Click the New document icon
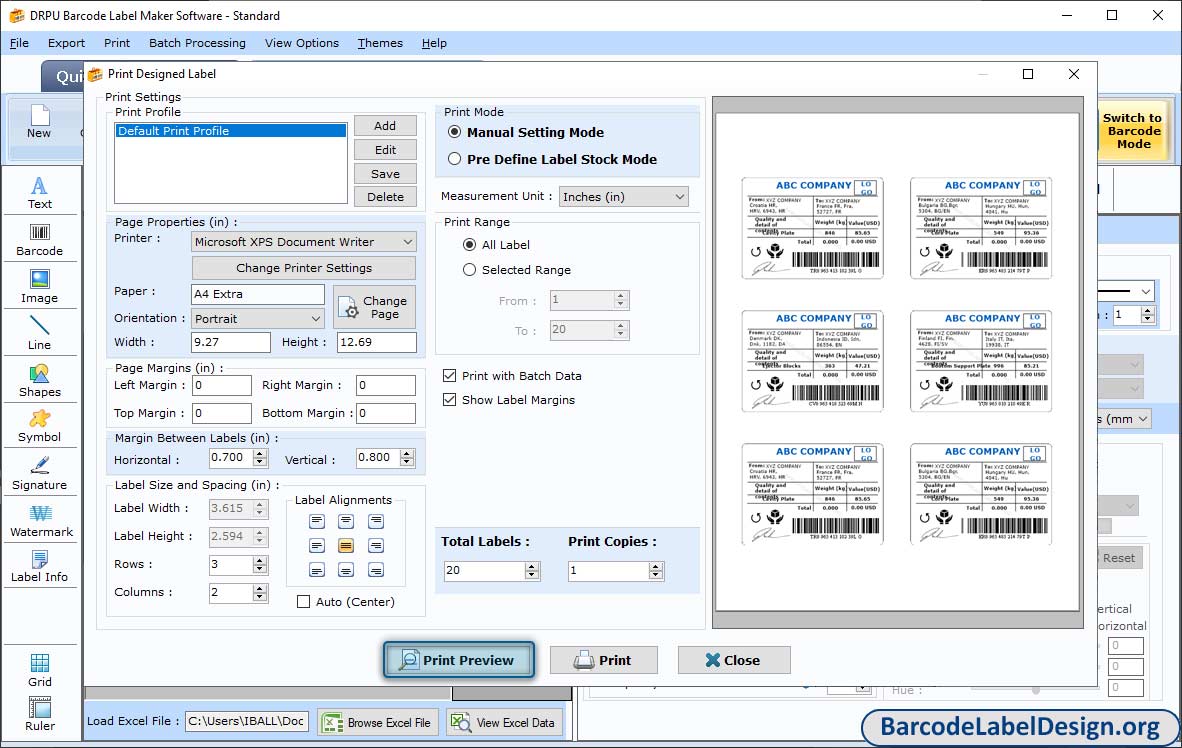 [x=39, y=122]
